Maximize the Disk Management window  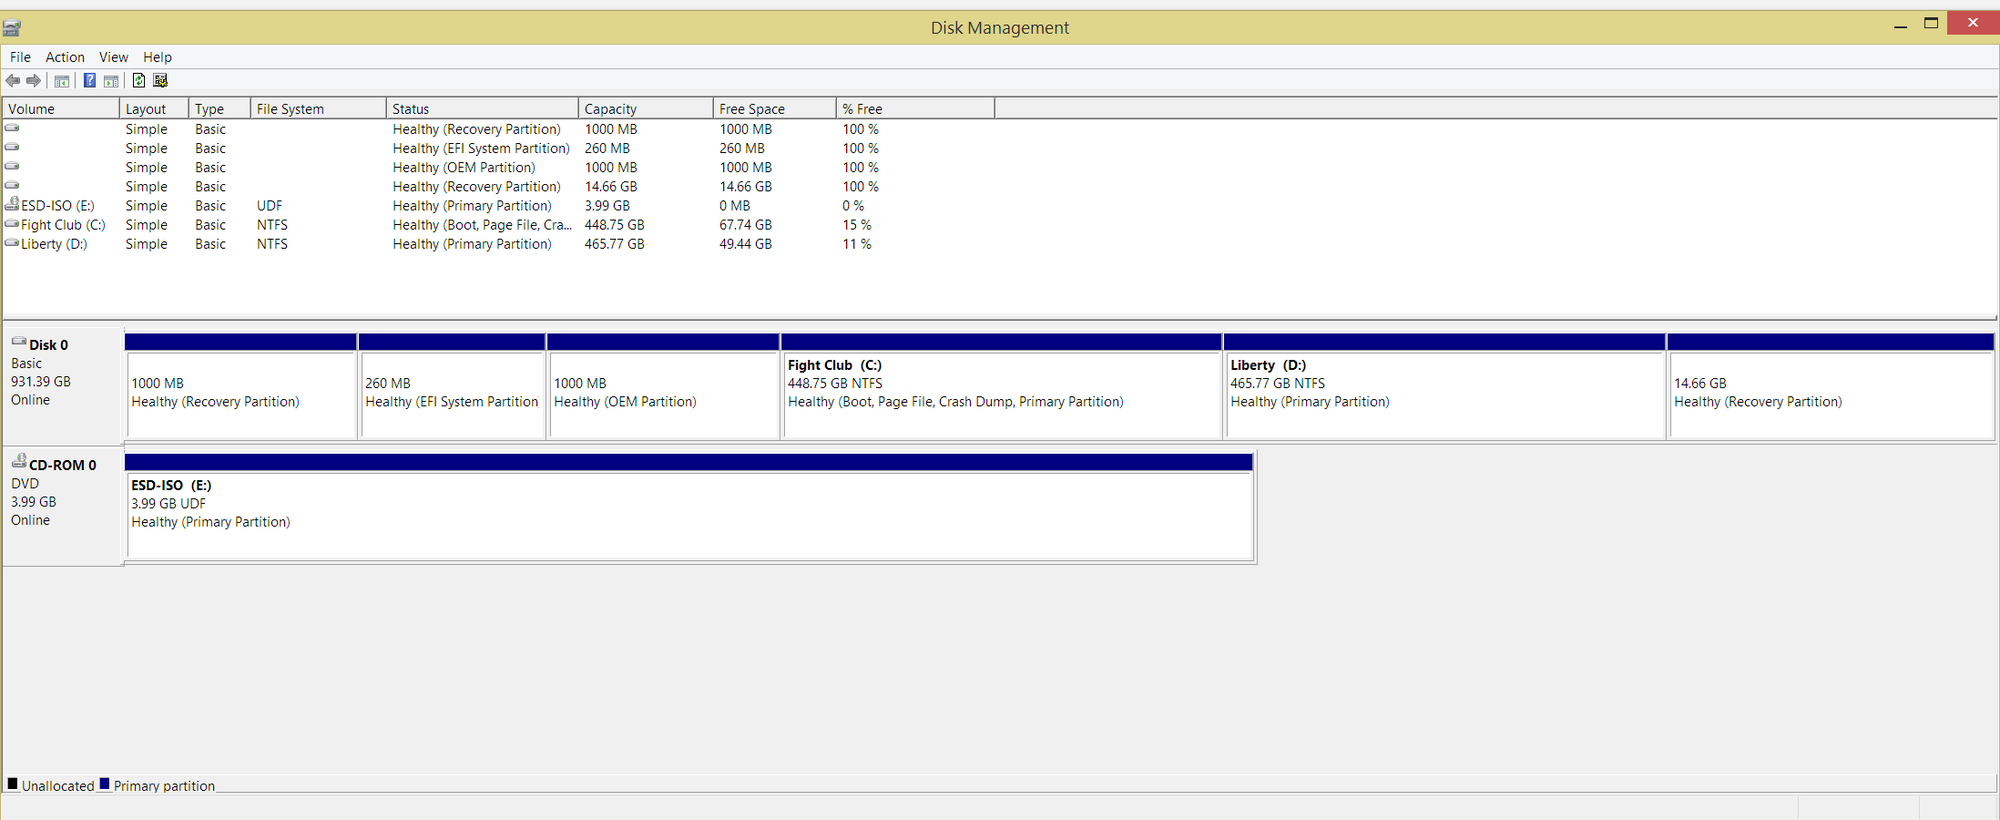tap(1931, 23)
